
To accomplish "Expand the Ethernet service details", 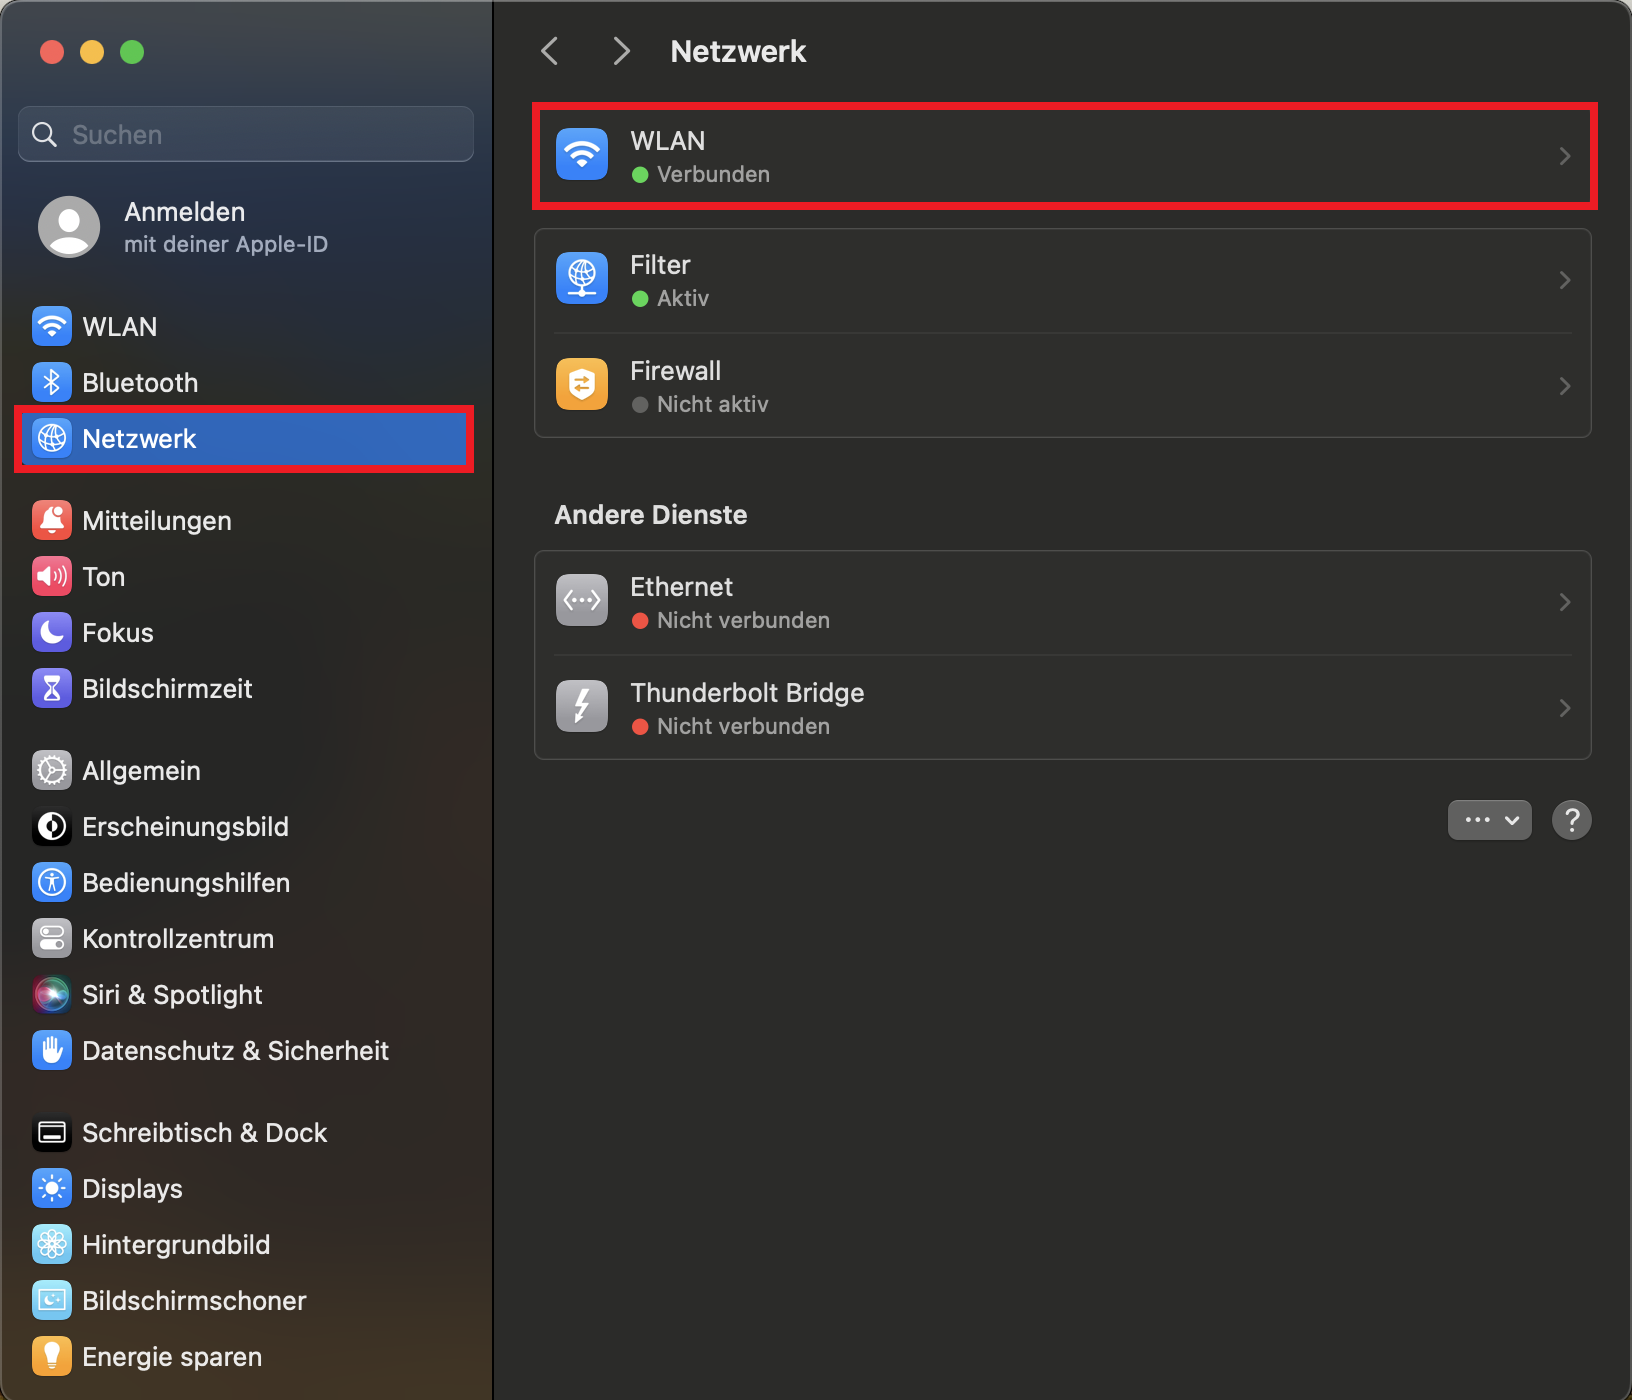I will point(1564,602).
